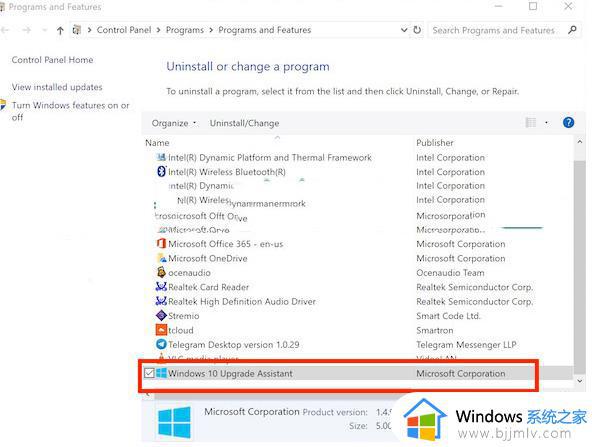
Task: Click the scrollbar up arrow
Action: 580,142
